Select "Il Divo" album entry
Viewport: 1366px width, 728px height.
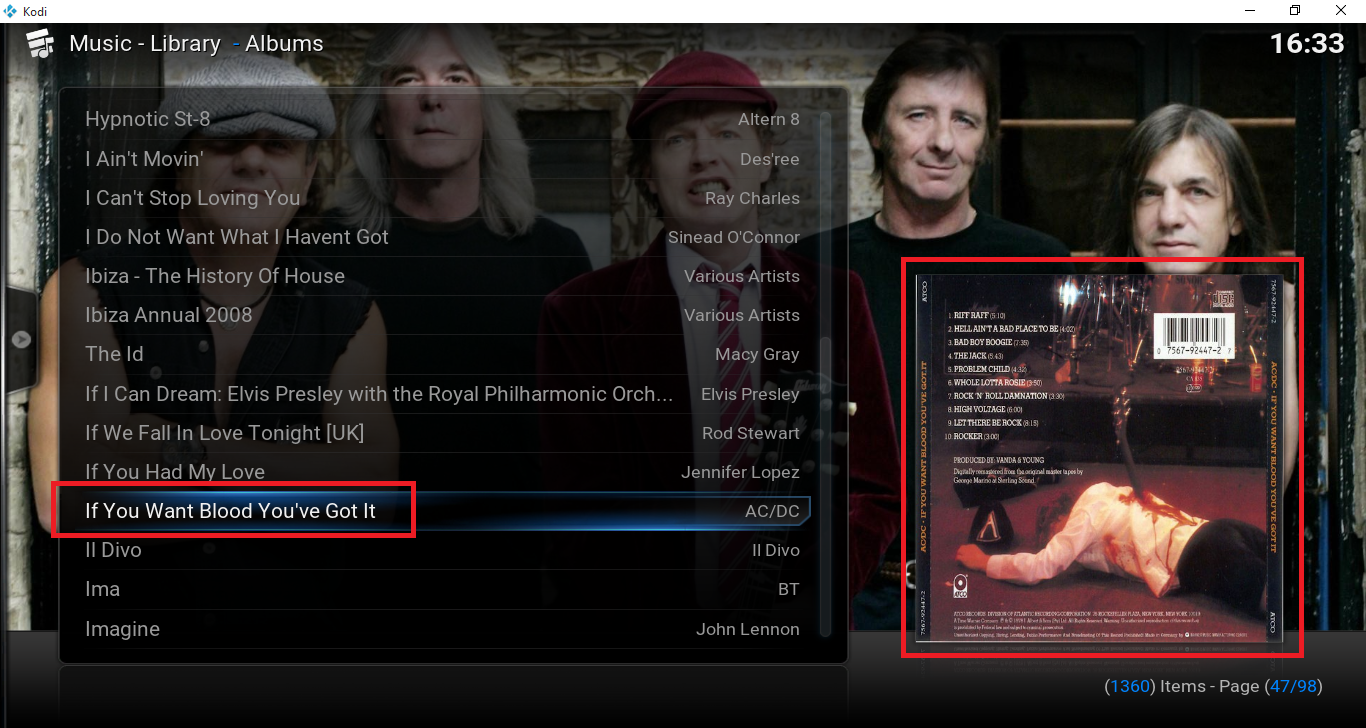(x=113, y=549)
